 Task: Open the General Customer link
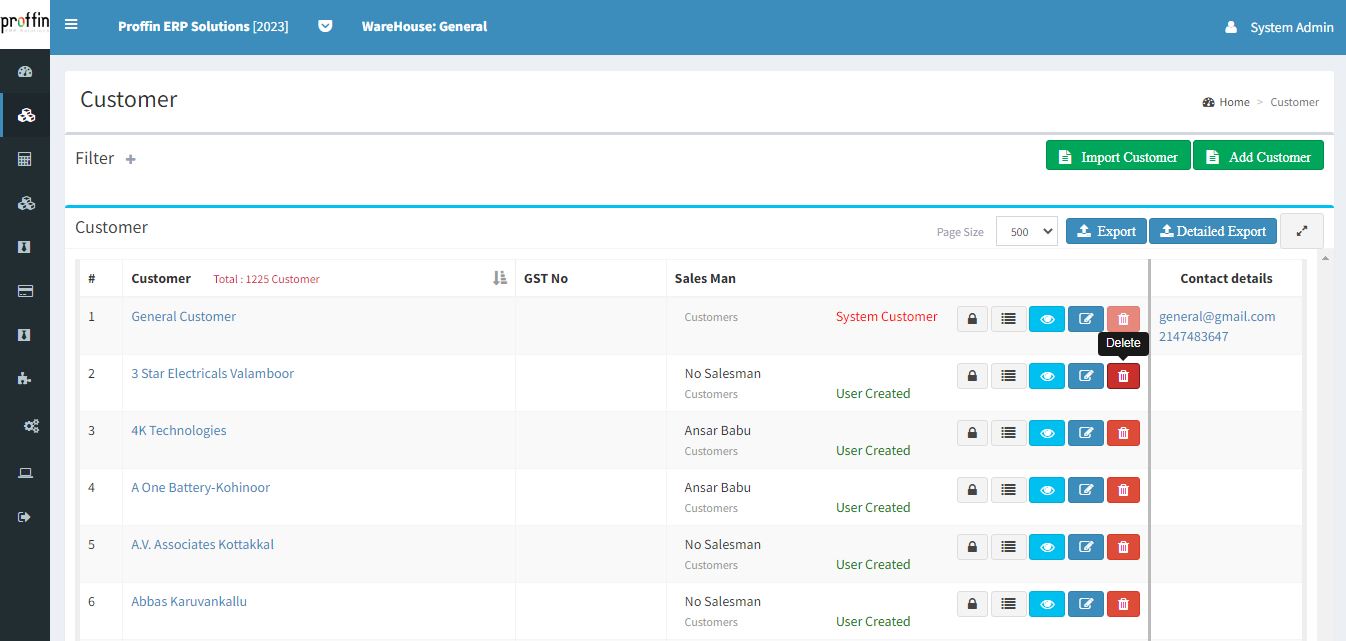pyautogui.click(x=184, y=316)
